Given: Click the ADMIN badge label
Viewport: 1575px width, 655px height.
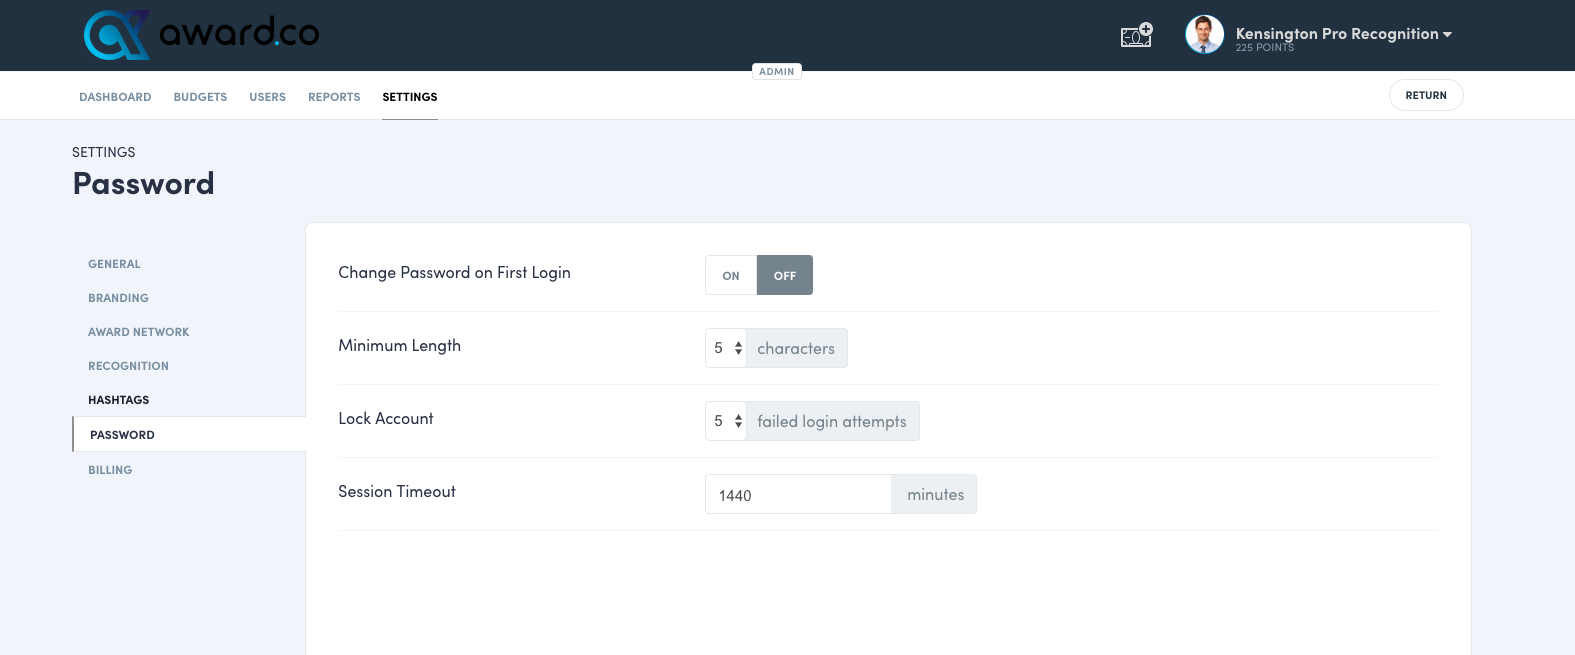Looking at the screenshot, I should point(776,72).
